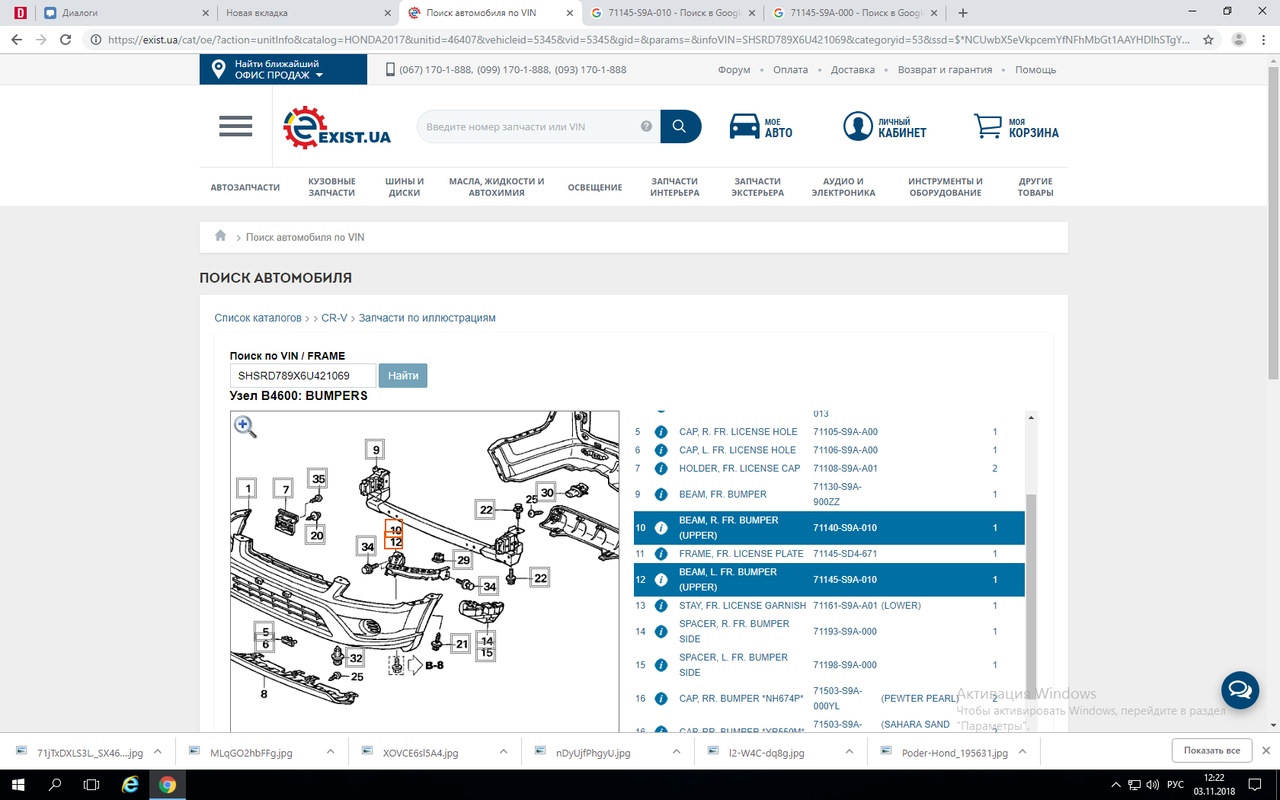
Task: Click the part number search box
Action: point(538,127)
